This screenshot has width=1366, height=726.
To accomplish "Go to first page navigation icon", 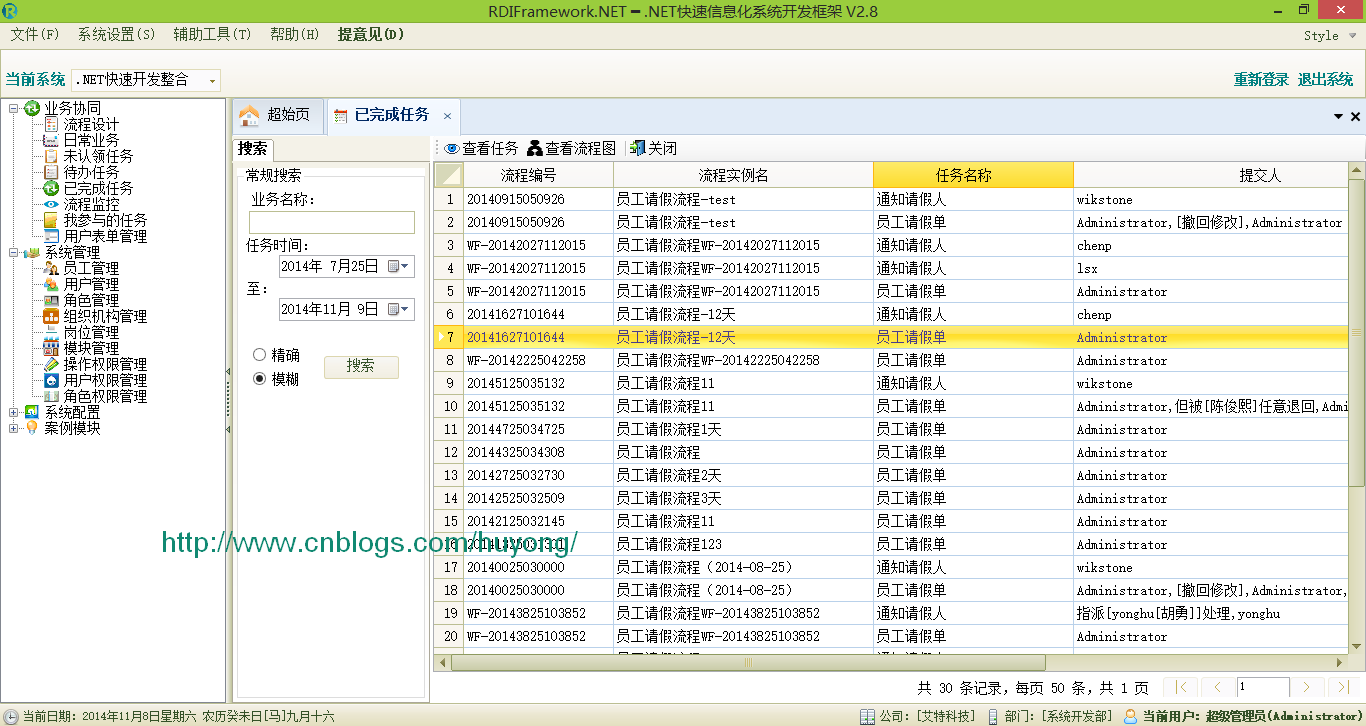I will [x=1182, y=687].
